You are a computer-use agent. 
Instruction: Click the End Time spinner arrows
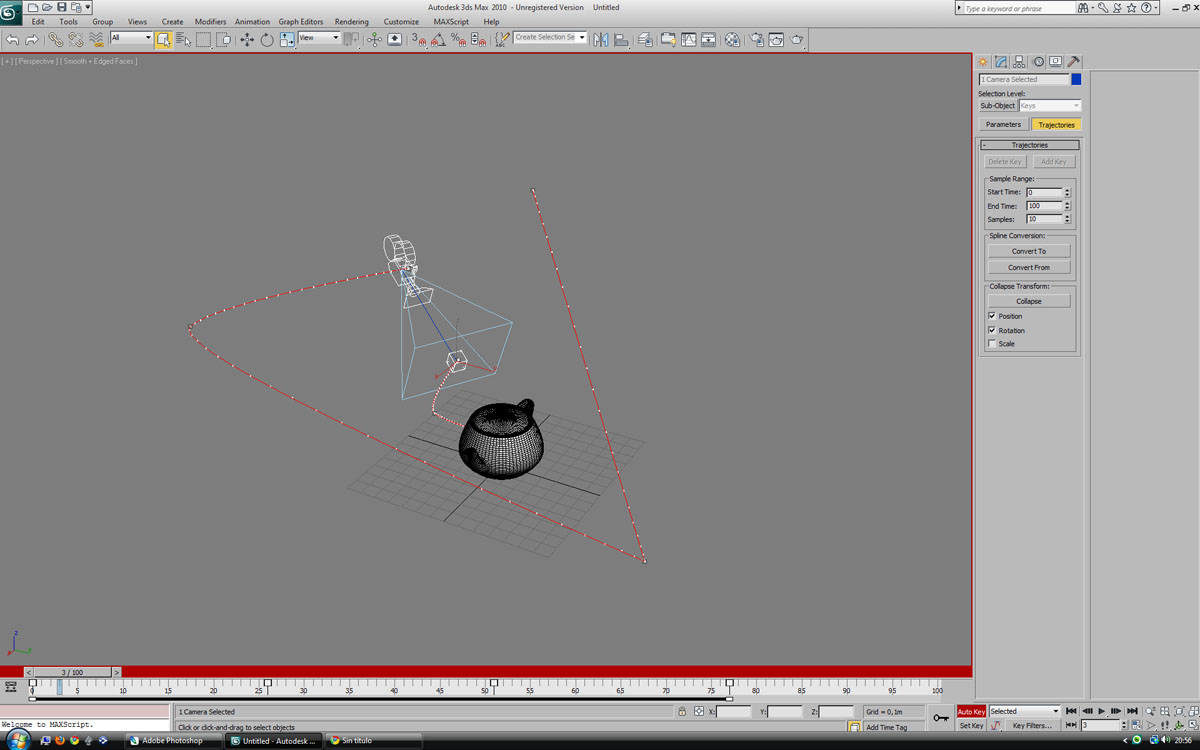1067,206
